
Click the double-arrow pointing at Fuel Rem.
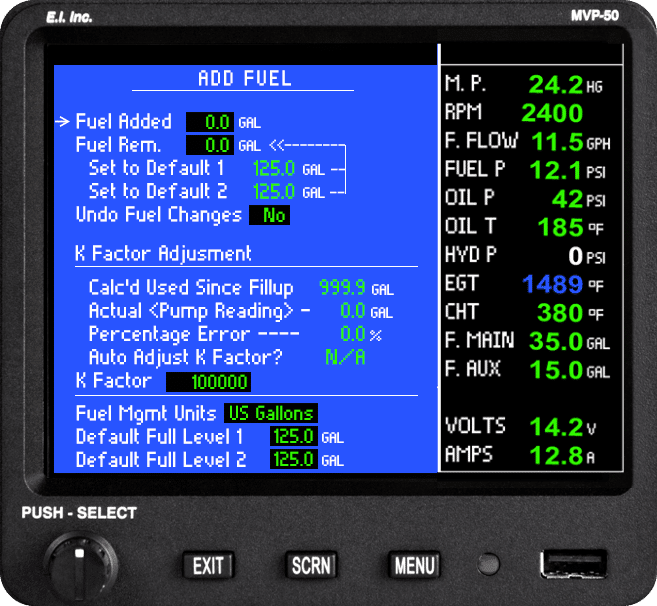coord(276,145)
